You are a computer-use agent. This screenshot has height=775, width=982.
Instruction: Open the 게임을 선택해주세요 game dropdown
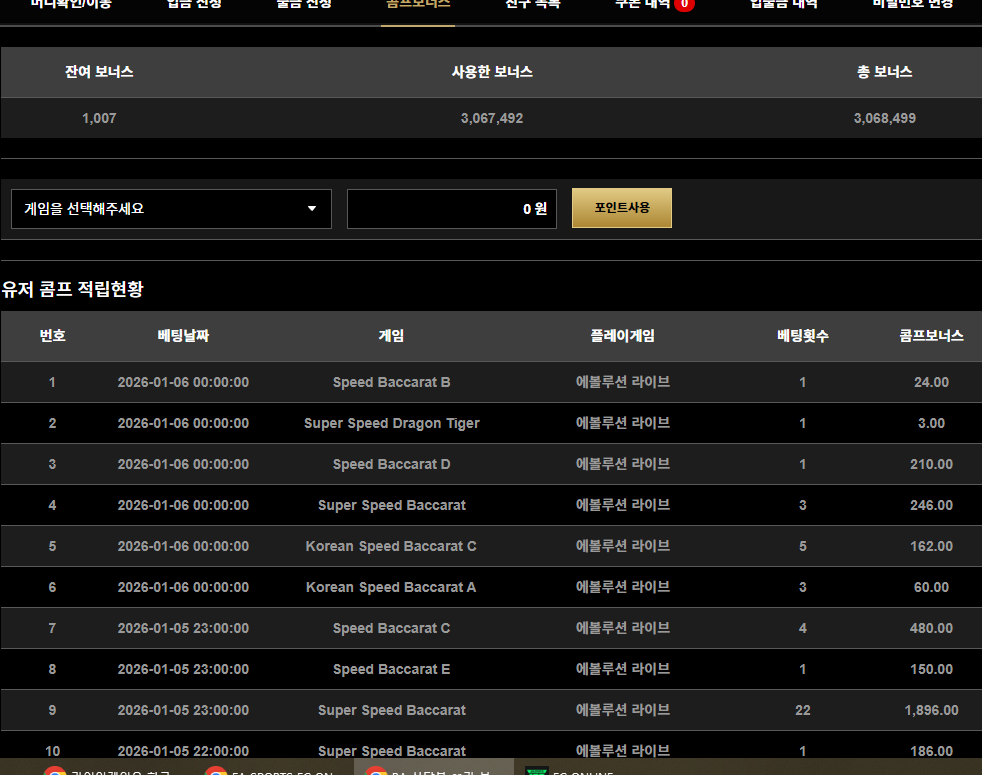pyautogui.click(x=171, y=209)
